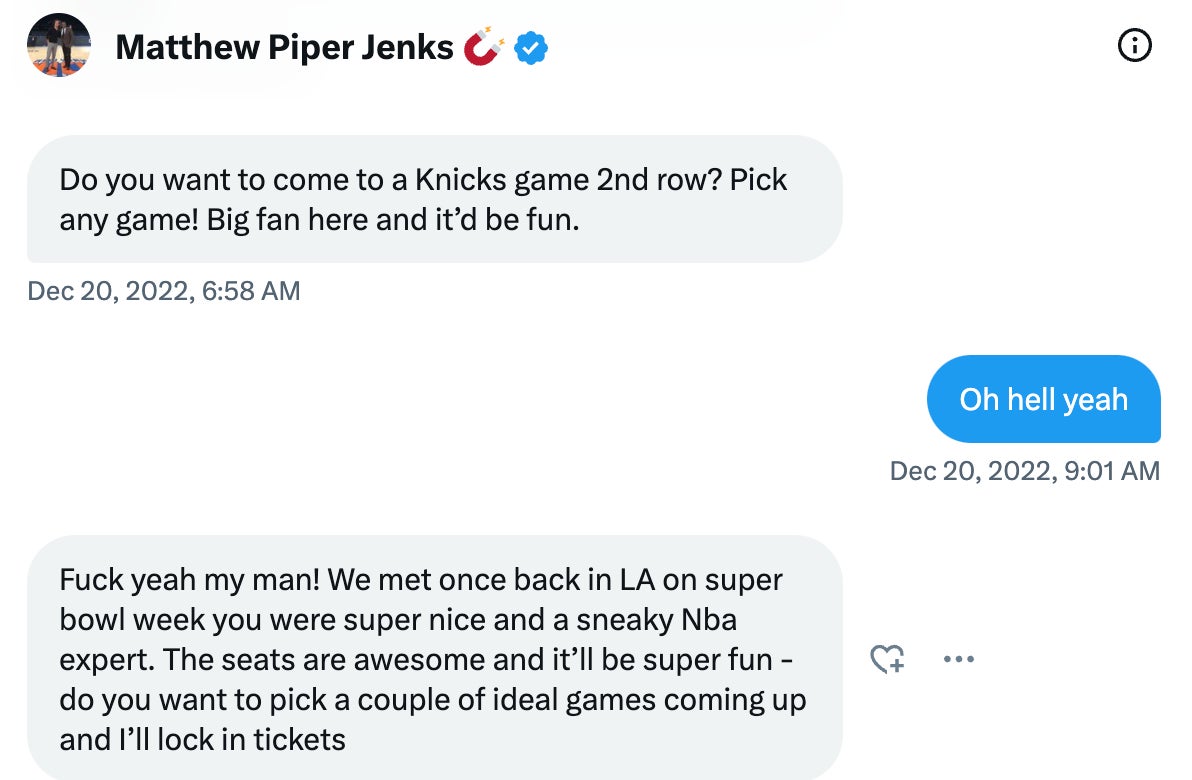Click the 9:01 AM timestamp
The image size is (1192, 780).
click(1025, 470)
